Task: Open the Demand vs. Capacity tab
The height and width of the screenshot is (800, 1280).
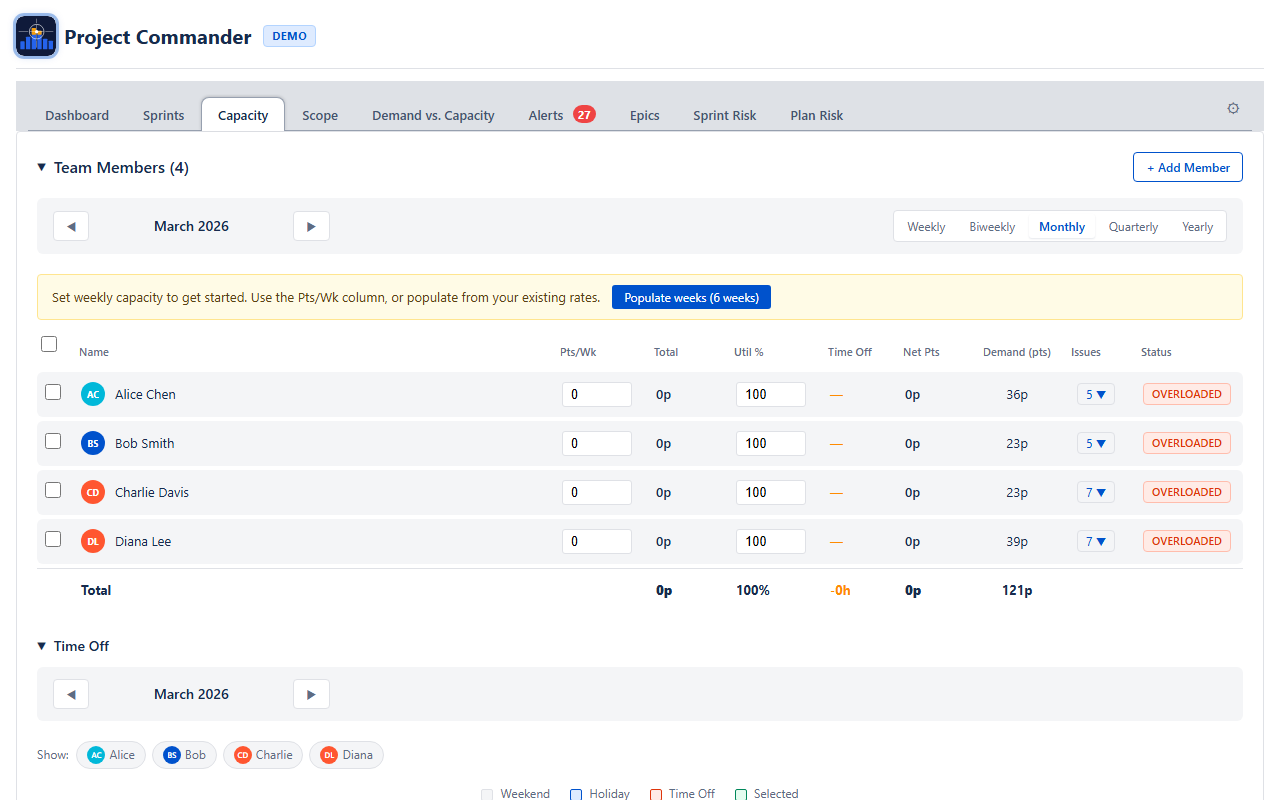Action: (433, 115)
